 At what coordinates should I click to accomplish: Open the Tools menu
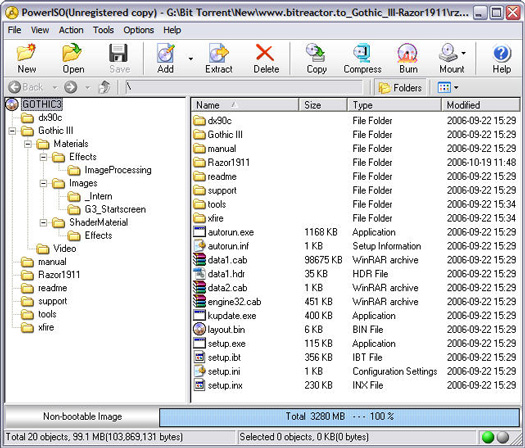pos(103,30)
